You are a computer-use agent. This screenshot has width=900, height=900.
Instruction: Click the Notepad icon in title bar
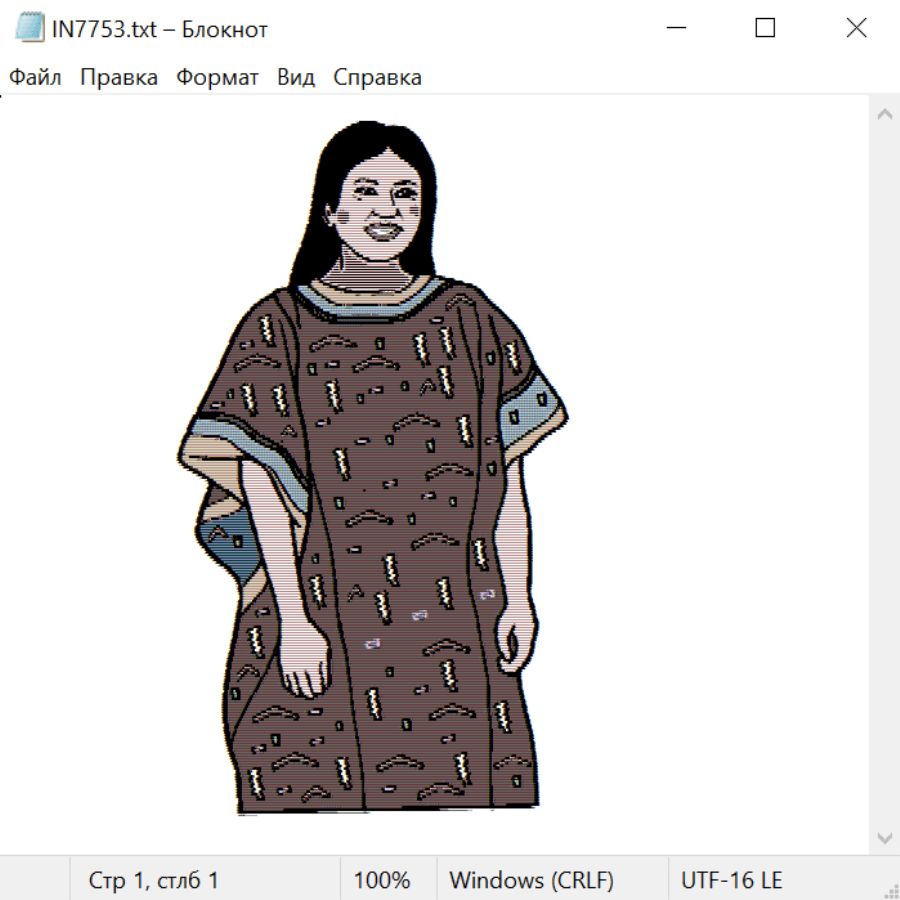tap(29, 29)
